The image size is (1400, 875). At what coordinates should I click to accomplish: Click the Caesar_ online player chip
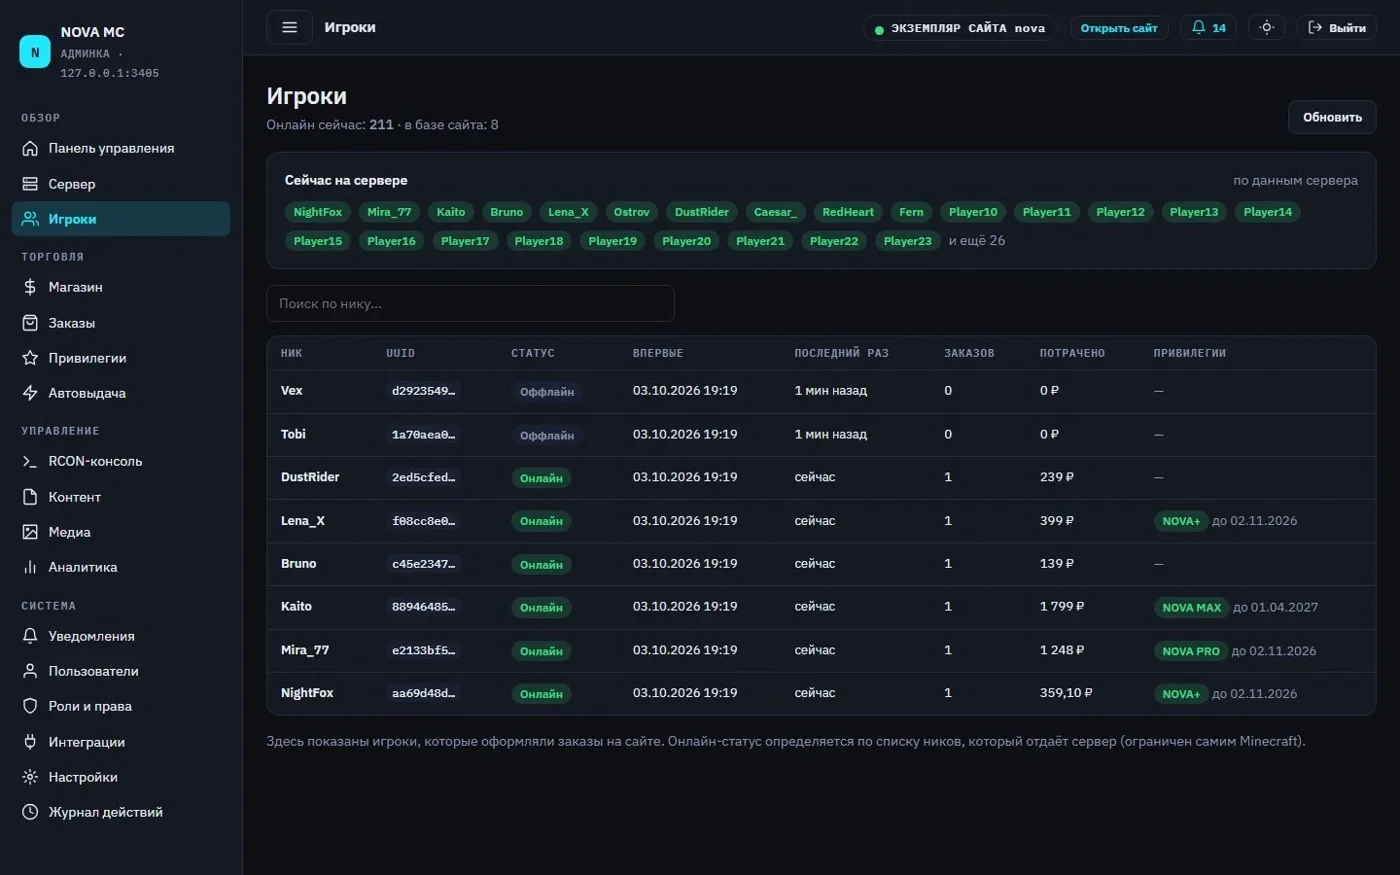pyautogui.click(x=775, y=212)
